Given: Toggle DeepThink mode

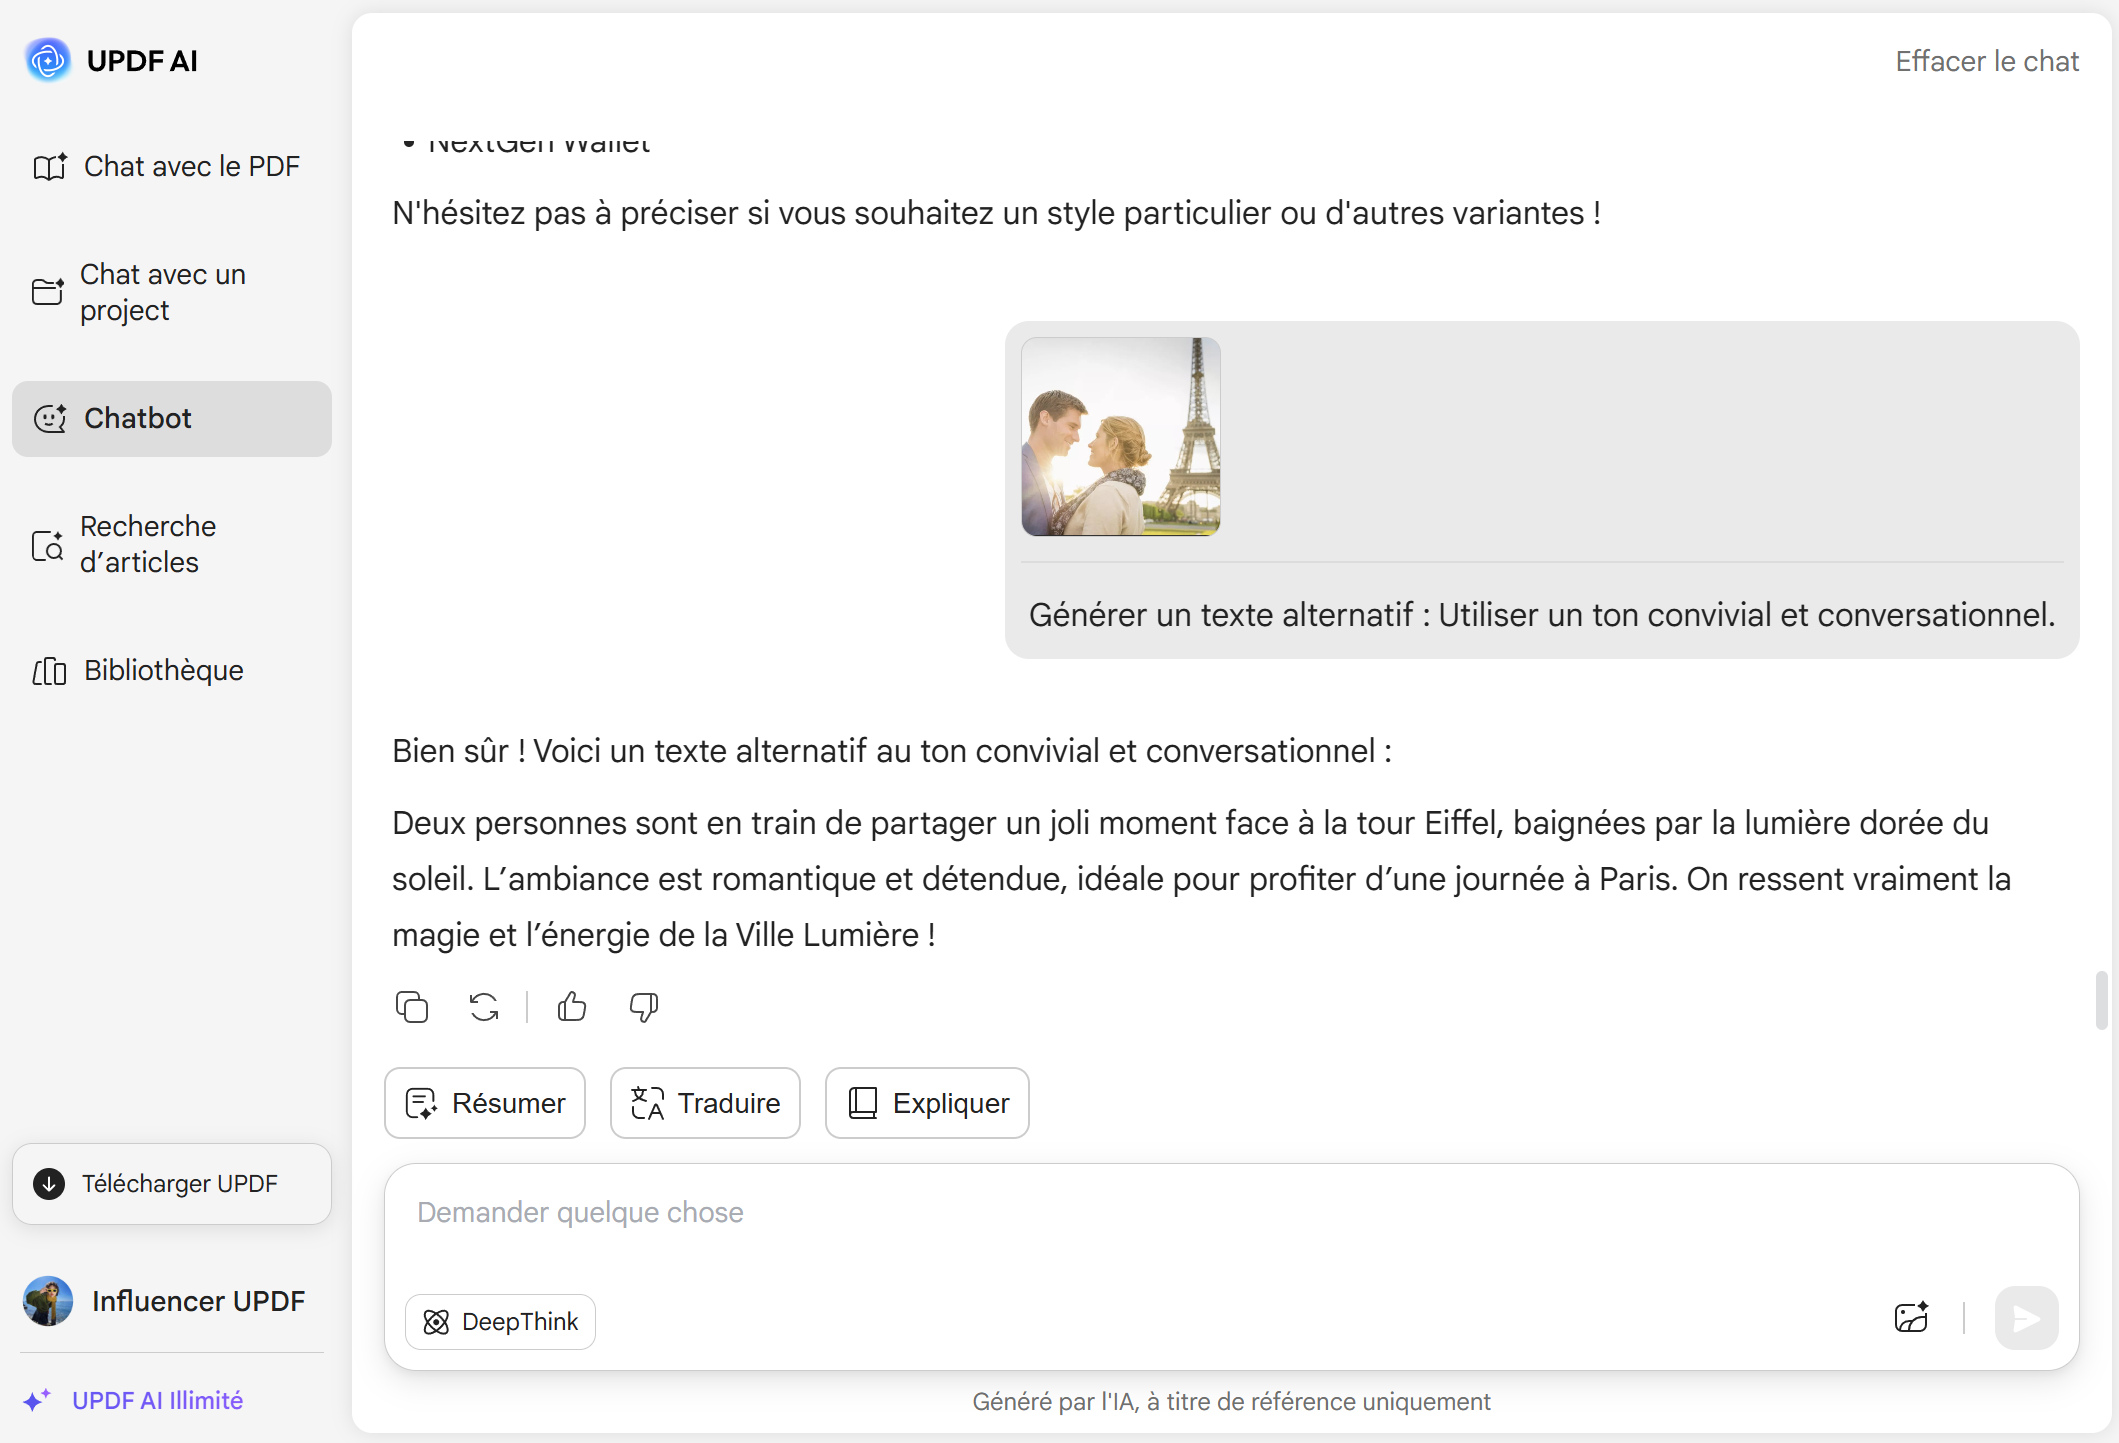Looking at the screenshot, I should pyautogui.click(x=500, y=1322).
